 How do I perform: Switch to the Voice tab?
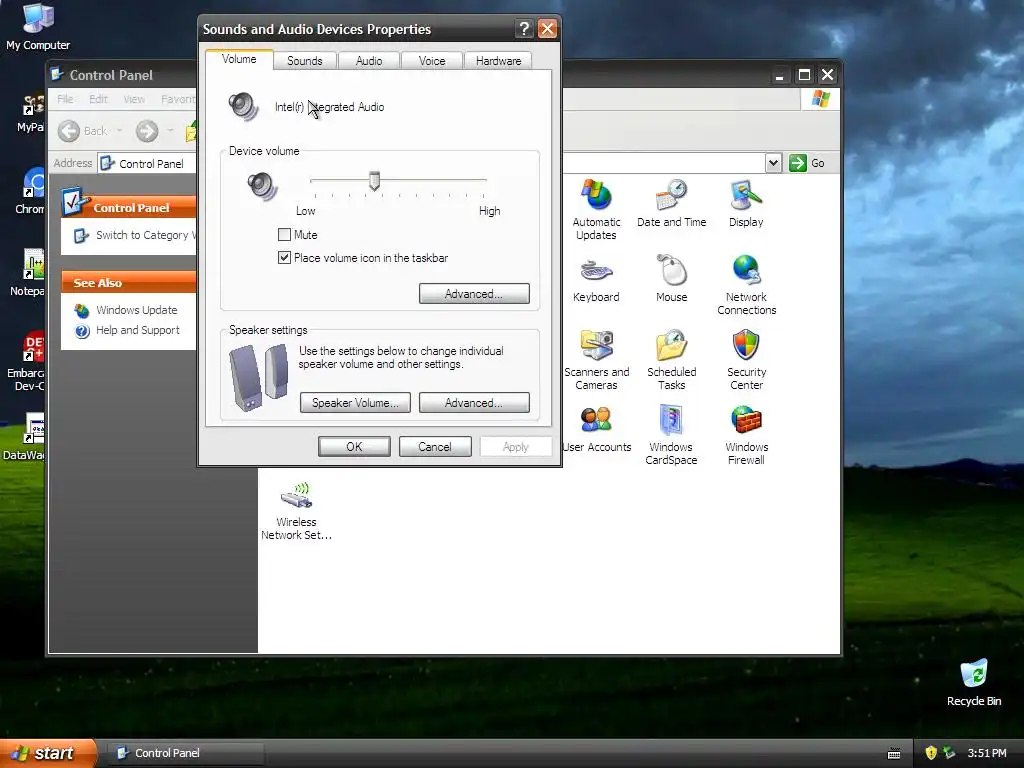coord(432,61)
